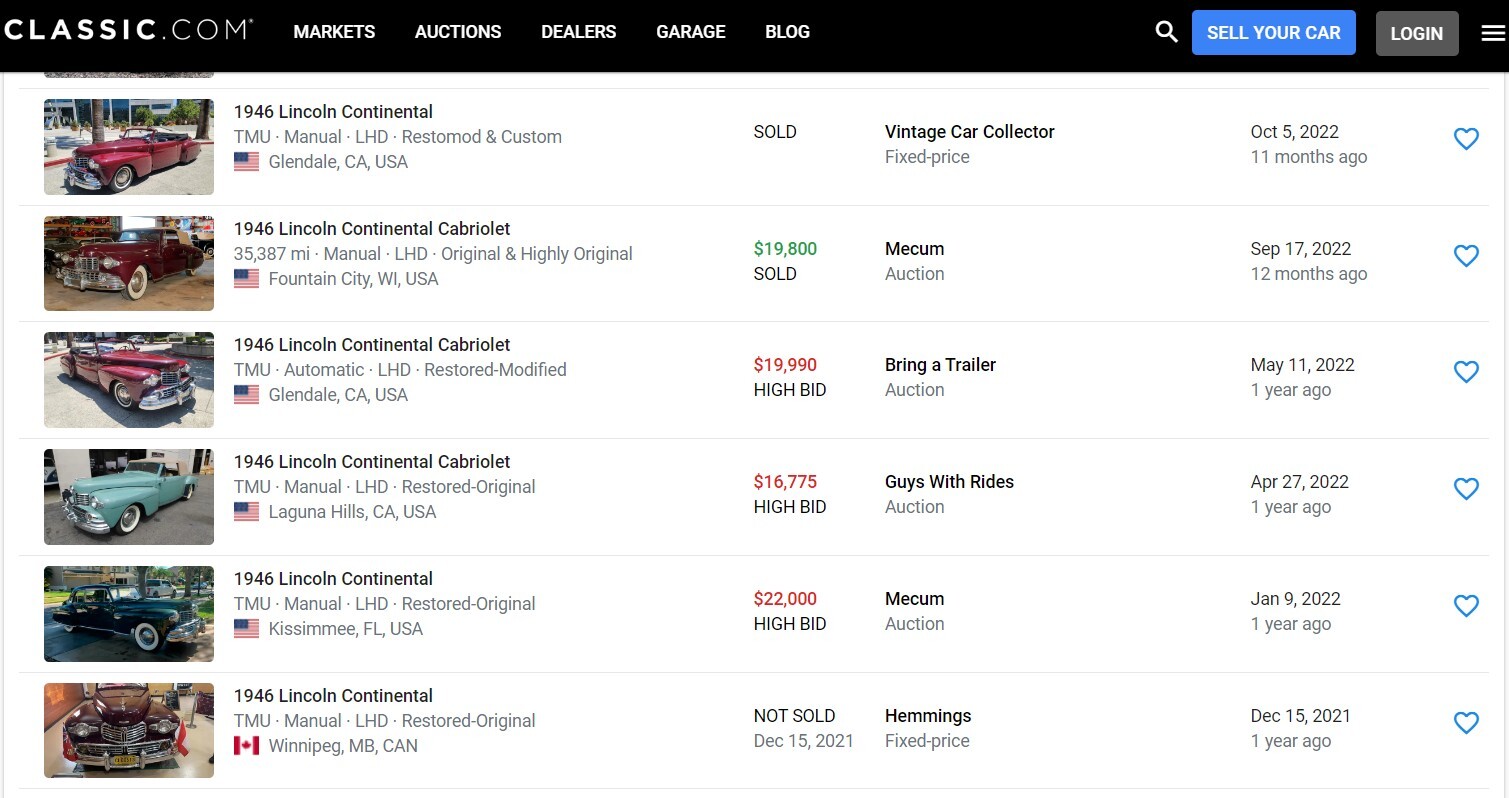Screen dimensions: 1509x798
Task: Favorite the $19,800 Mecum Cabriolet listing
Action: [1466, 256]
